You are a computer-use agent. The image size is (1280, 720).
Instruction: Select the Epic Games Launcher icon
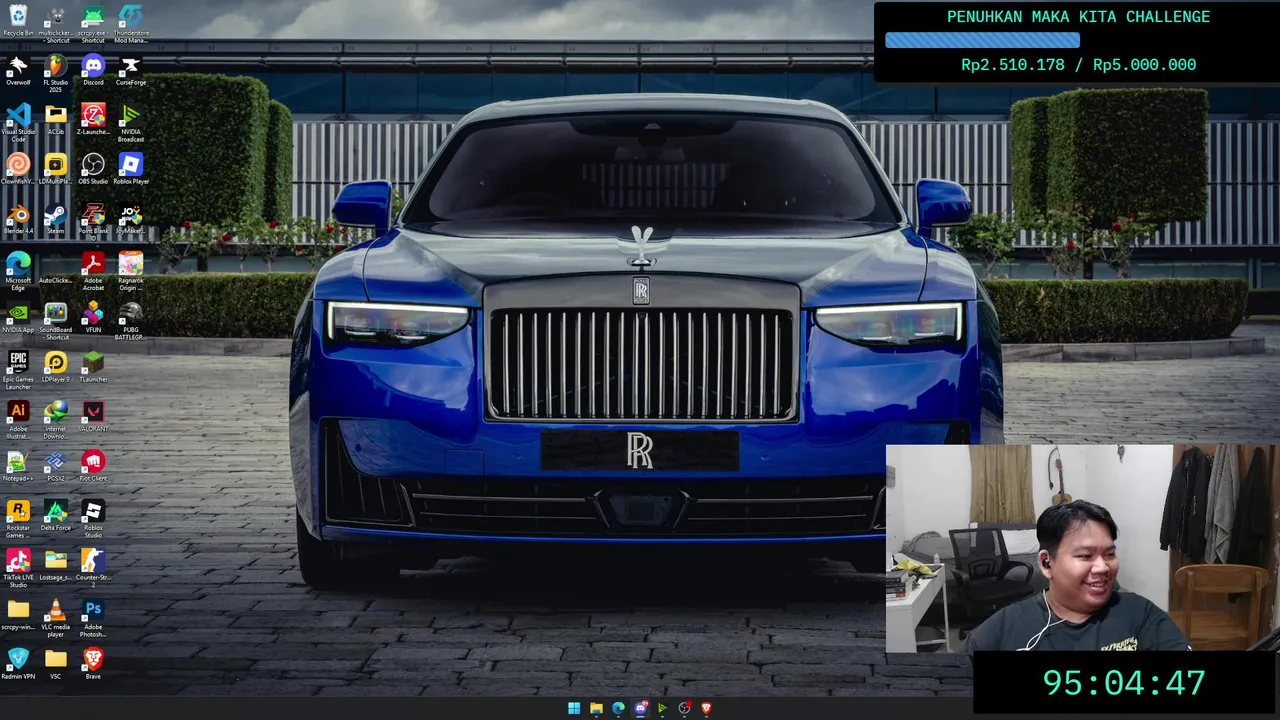[18, 370]
